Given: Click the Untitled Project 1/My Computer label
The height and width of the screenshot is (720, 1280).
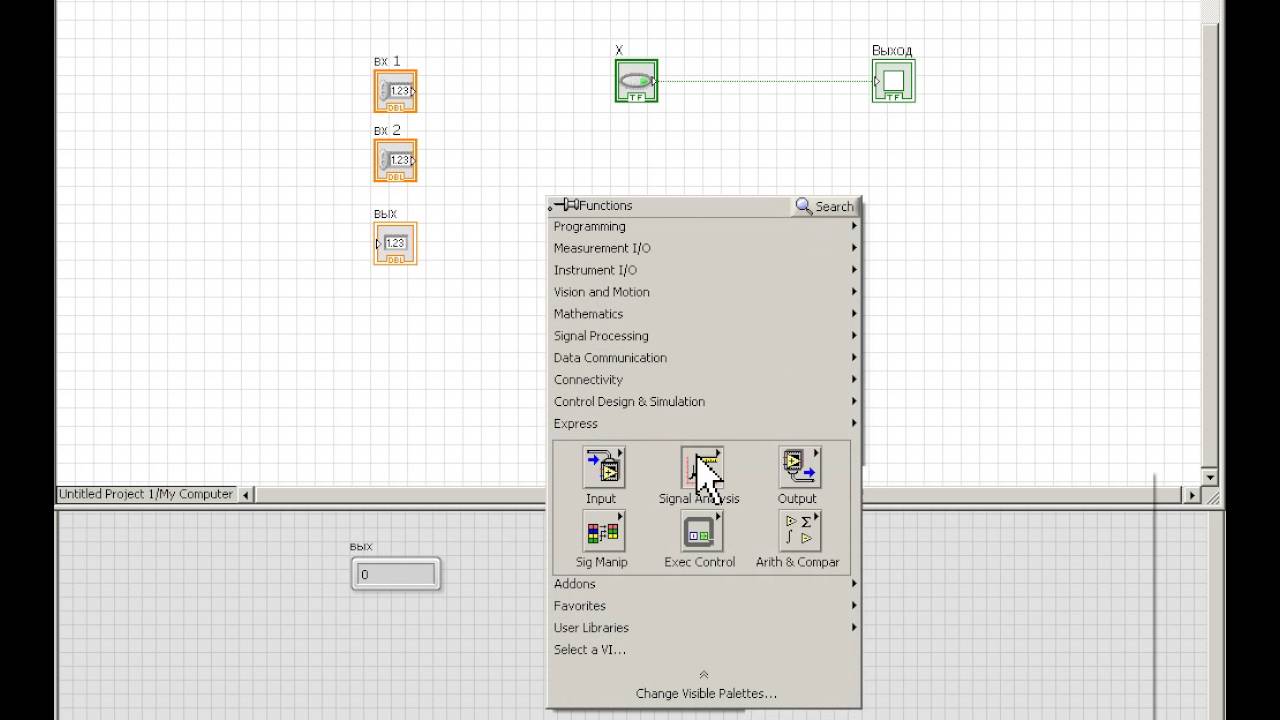Looking at the screenshot, I should (x=145, y=494).
